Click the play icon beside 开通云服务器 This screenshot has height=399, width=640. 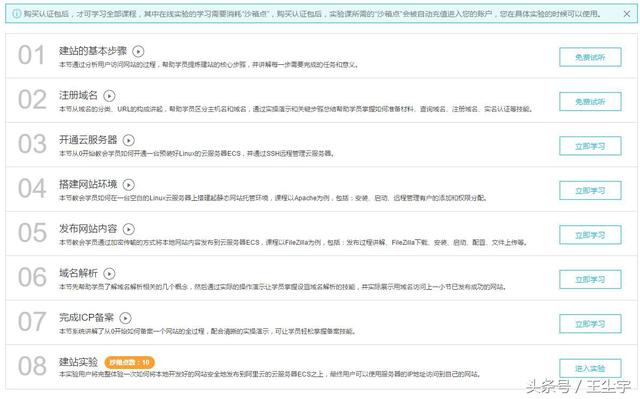[129, 140]
